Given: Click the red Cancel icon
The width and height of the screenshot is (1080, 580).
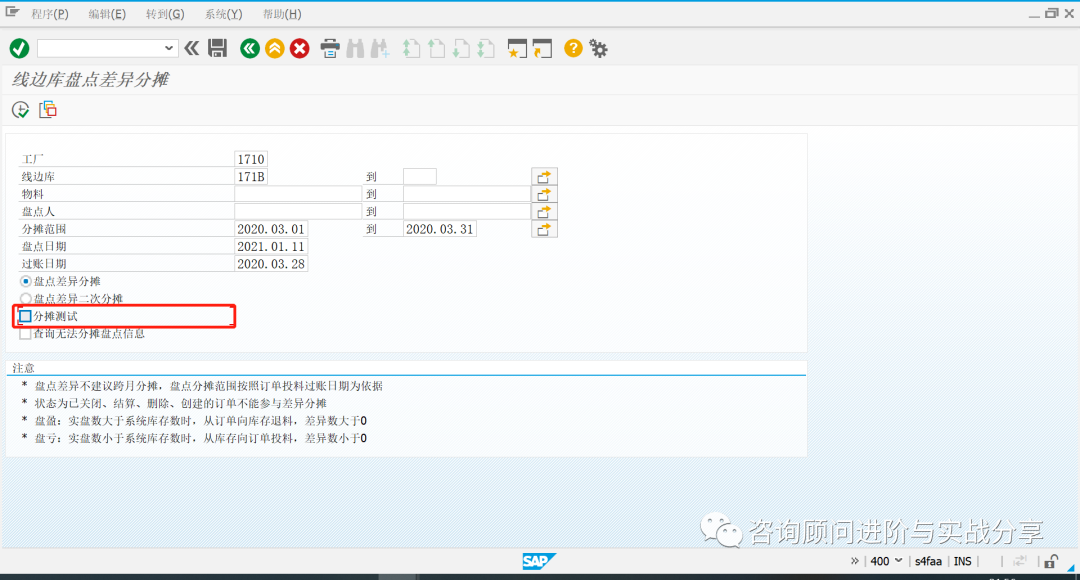Looking at the screenshot, I should click(299, 48).
